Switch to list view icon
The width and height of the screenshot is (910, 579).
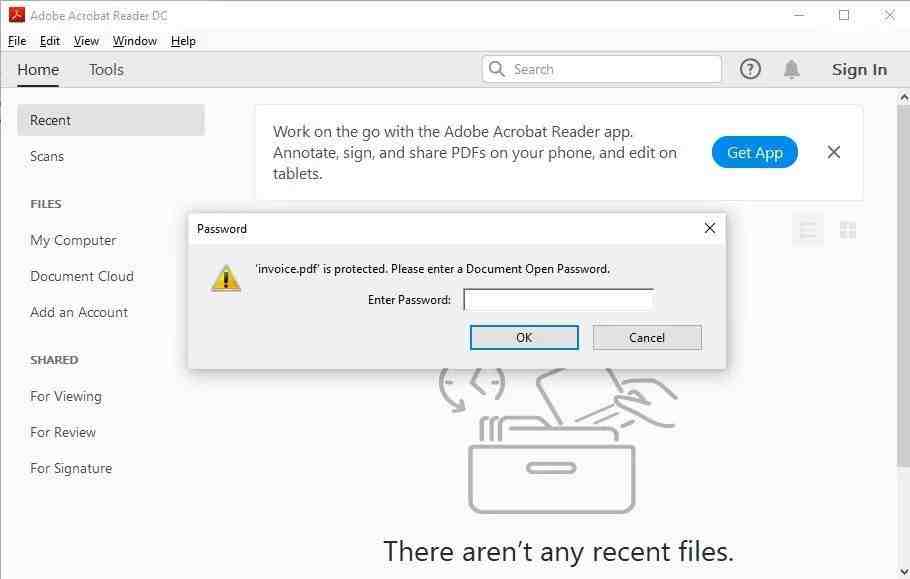[x=808, y=230]
